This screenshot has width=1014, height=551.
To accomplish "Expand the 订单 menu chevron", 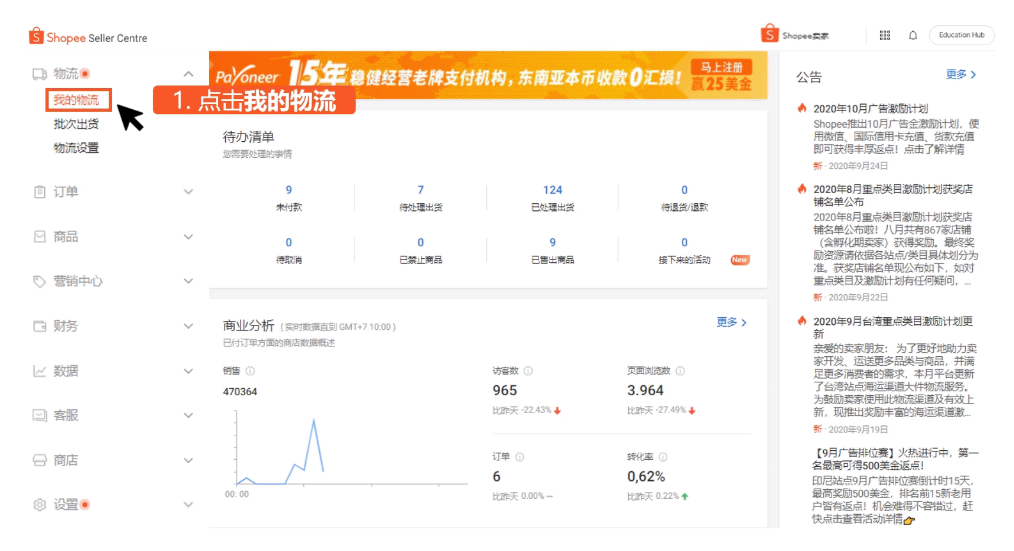I will 188,191.
